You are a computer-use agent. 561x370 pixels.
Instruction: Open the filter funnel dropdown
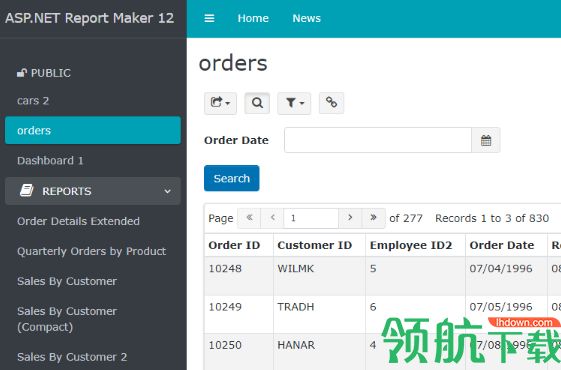coord(294,103)
